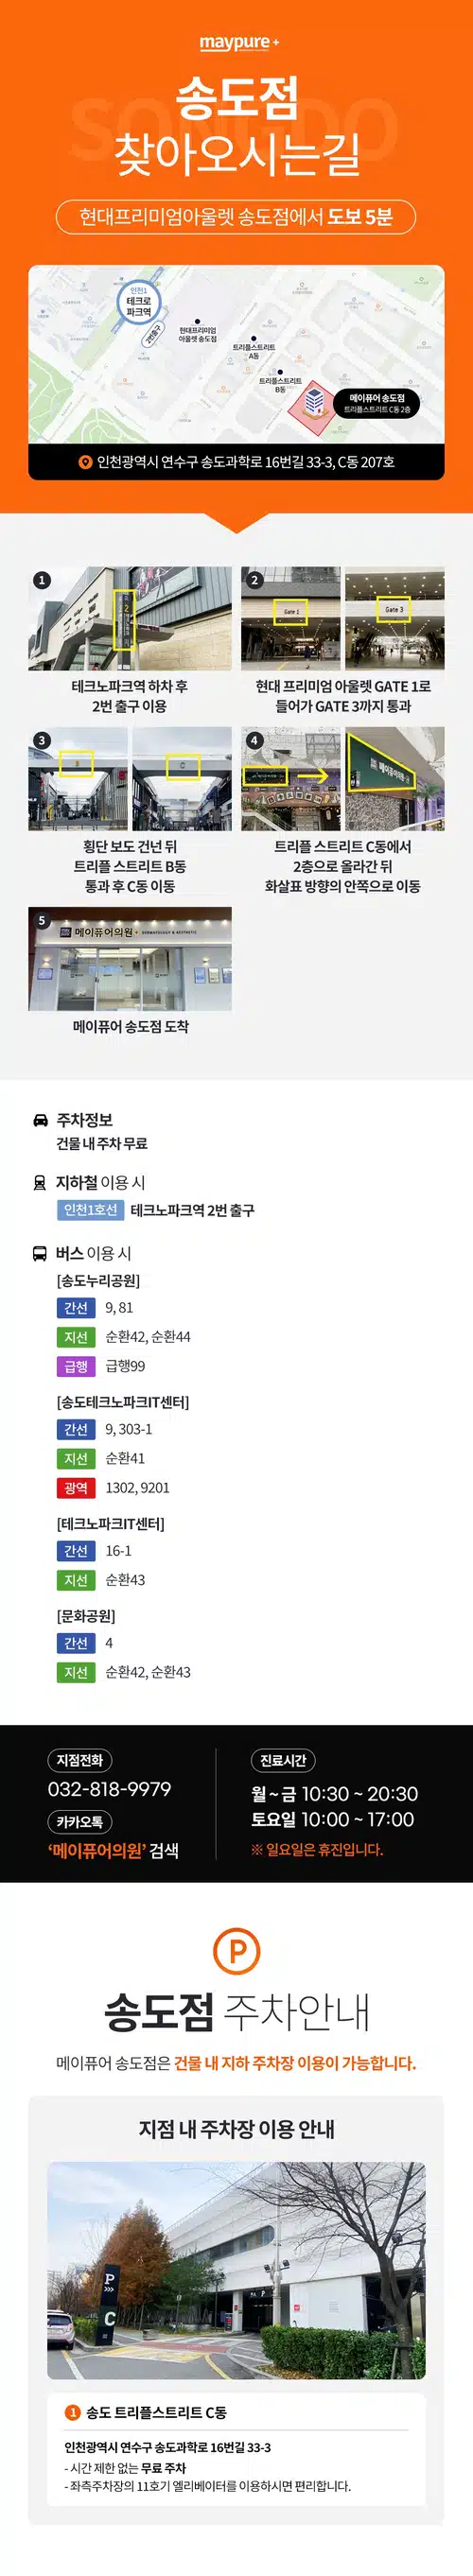Image resolution: width=473 pixels, height=2576 pixels.
Task: Click the 인천1호선 blue badge
Action: (91, 1210)
